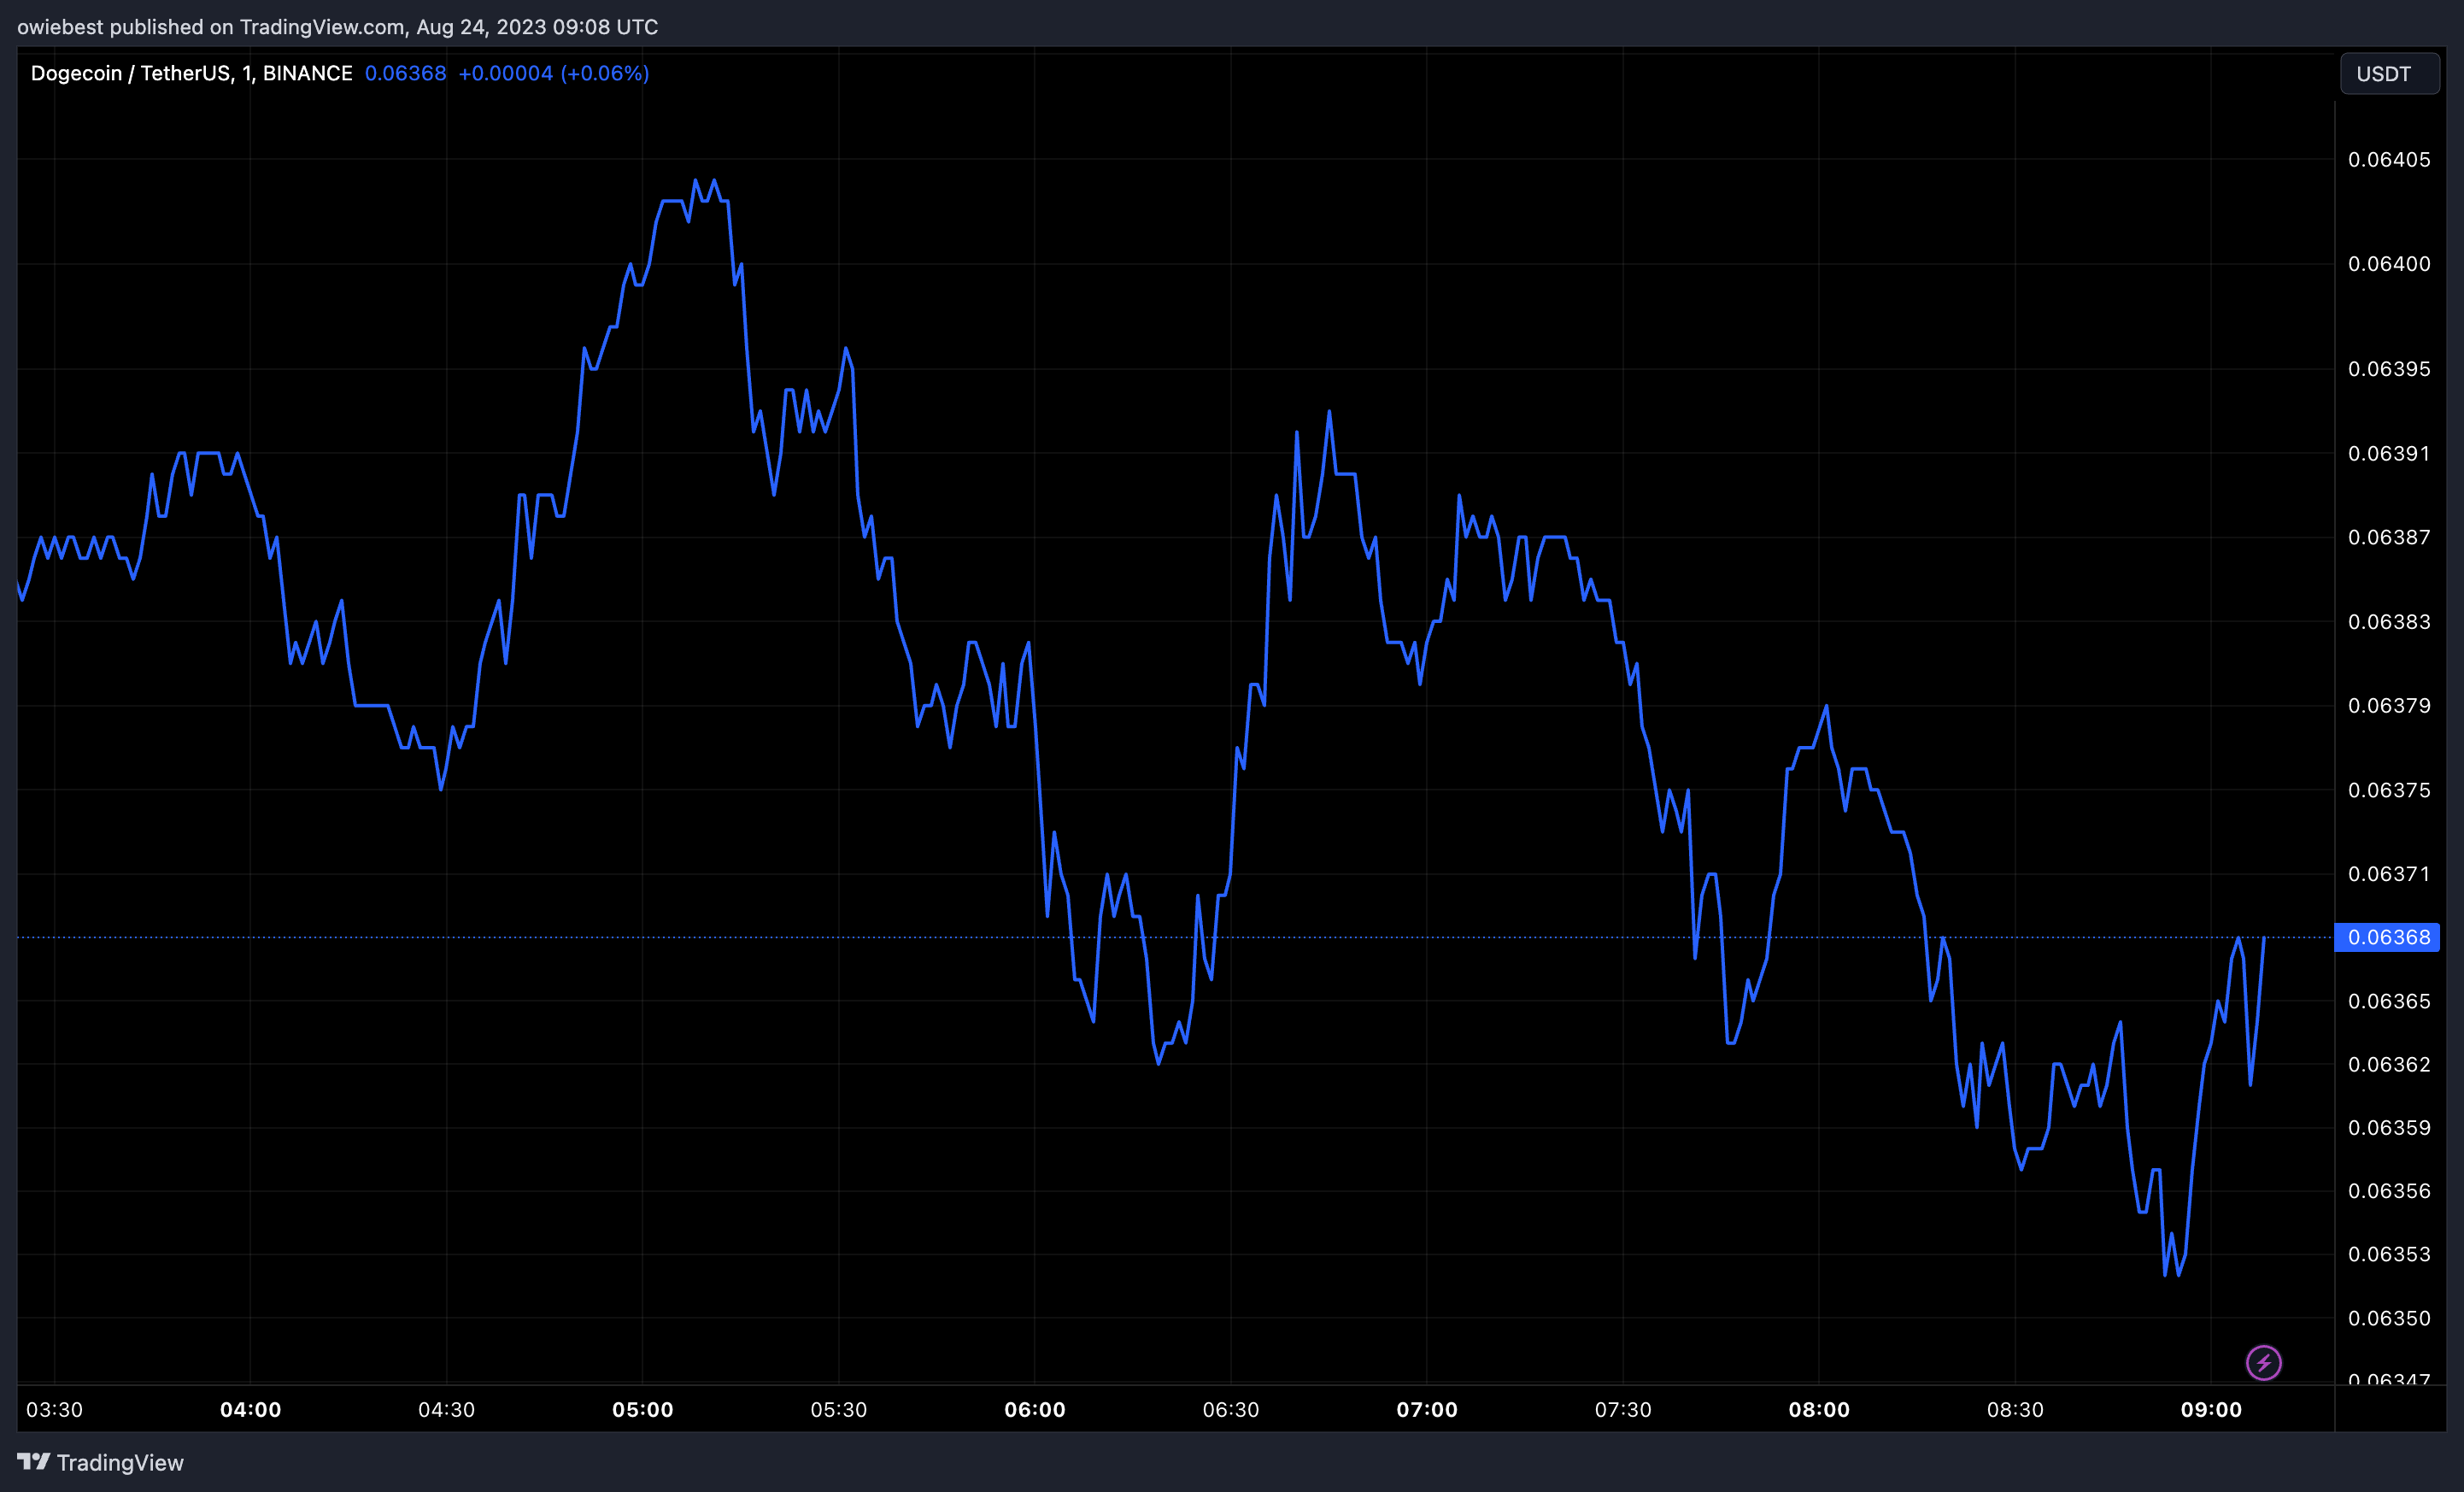The width and height of the screenshot is (2464, 1492).
Task: Click the 07:30 time axis label
Action: (1622, 1410)
